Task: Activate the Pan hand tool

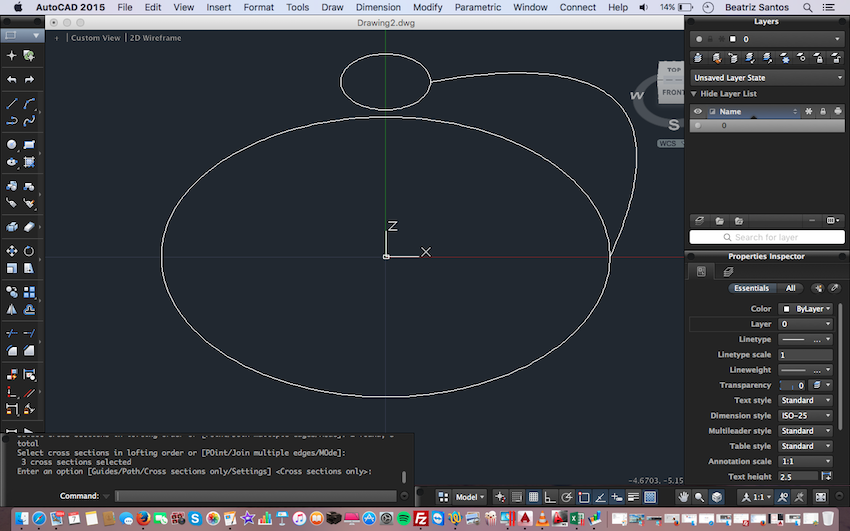Action: pos(683,497)
